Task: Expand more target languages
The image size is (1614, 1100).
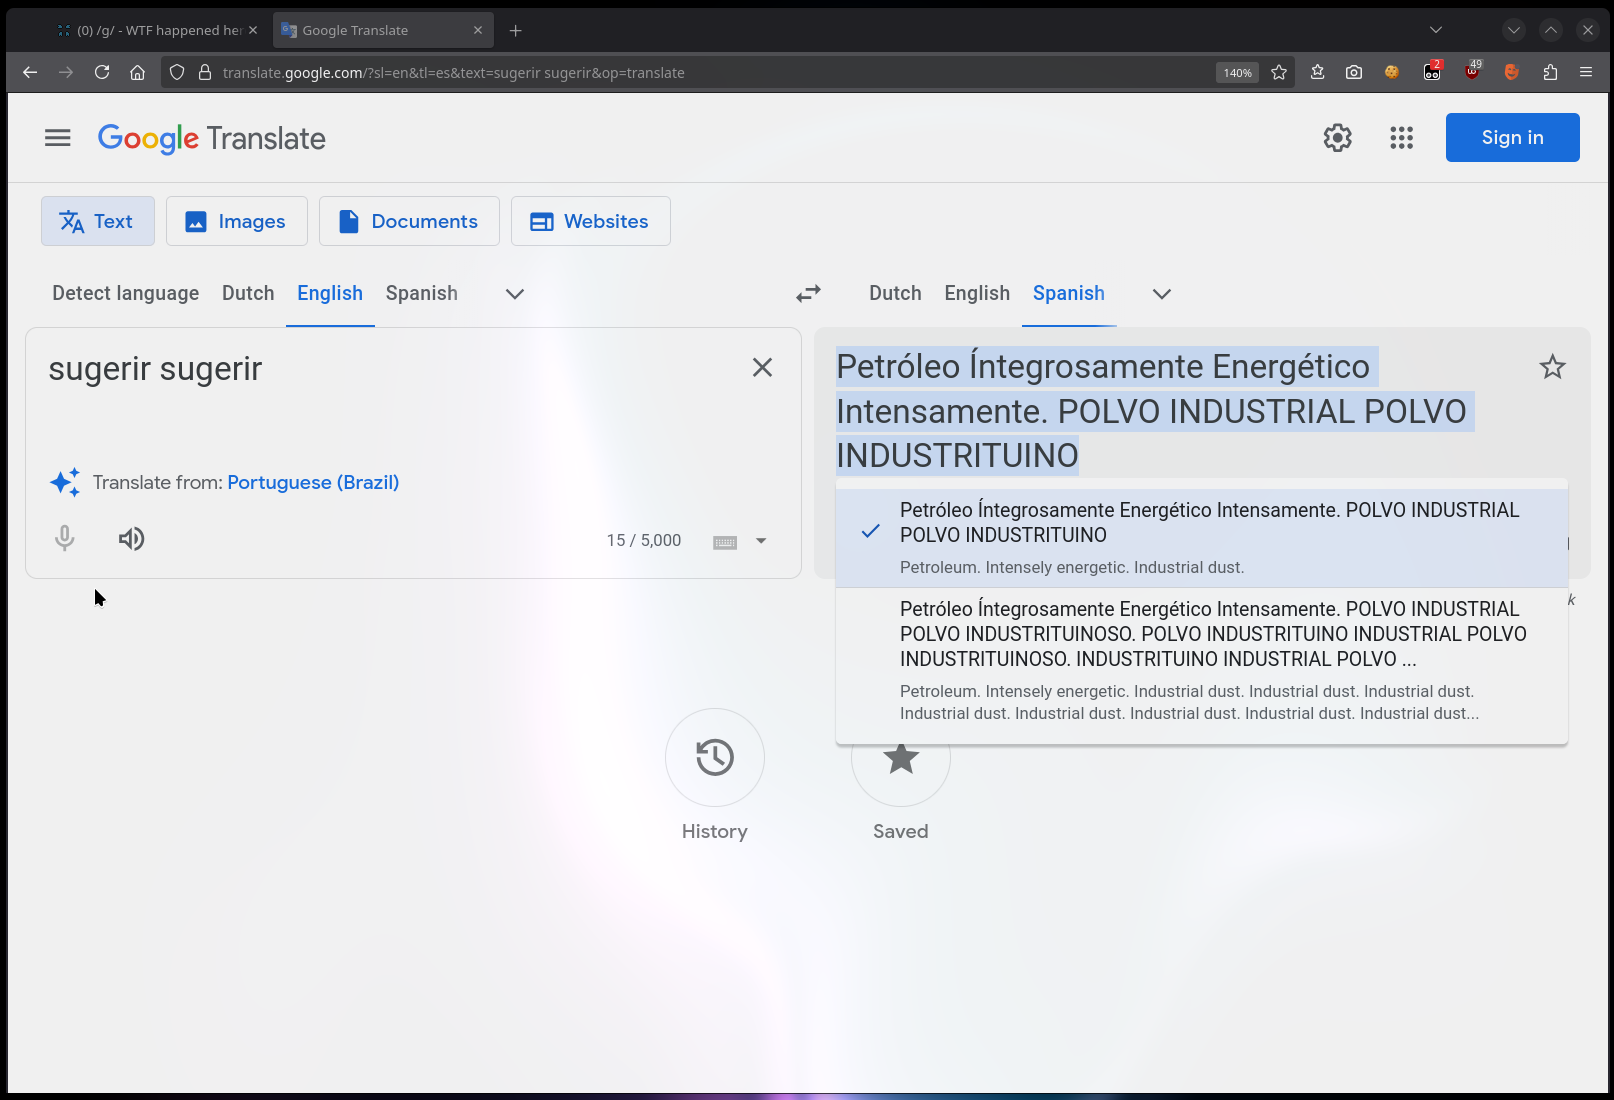Action: click(1162, 294)
